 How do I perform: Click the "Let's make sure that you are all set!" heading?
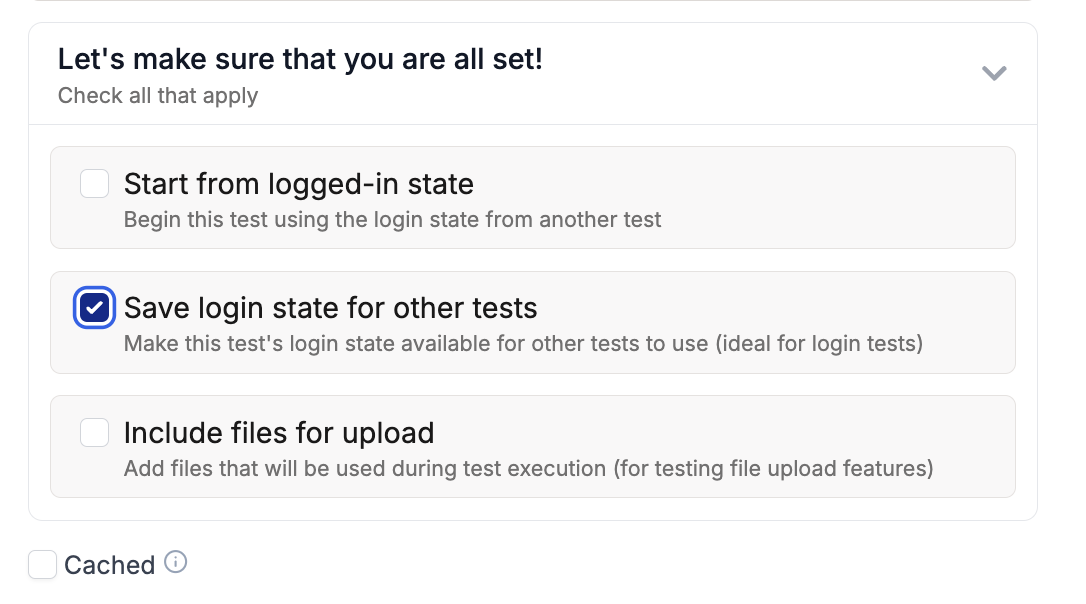point(300,59)
